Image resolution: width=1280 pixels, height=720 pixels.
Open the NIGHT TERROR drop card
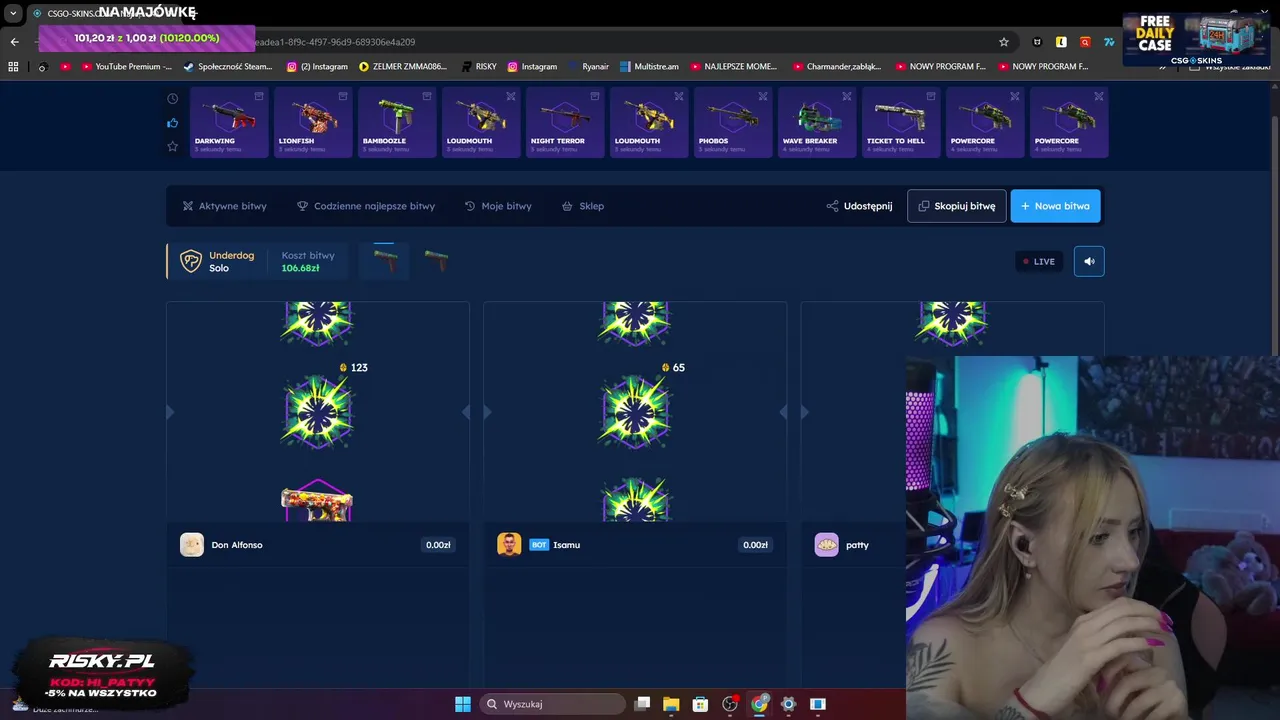click(565, 122)
